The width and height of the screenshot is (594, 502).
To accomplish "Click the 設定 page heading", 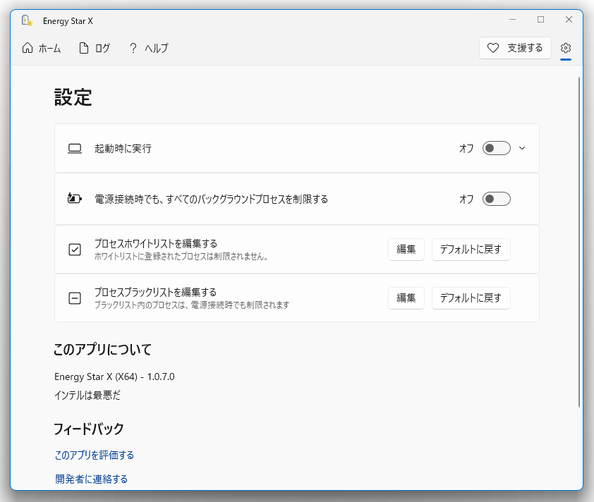I will (73, 97).
